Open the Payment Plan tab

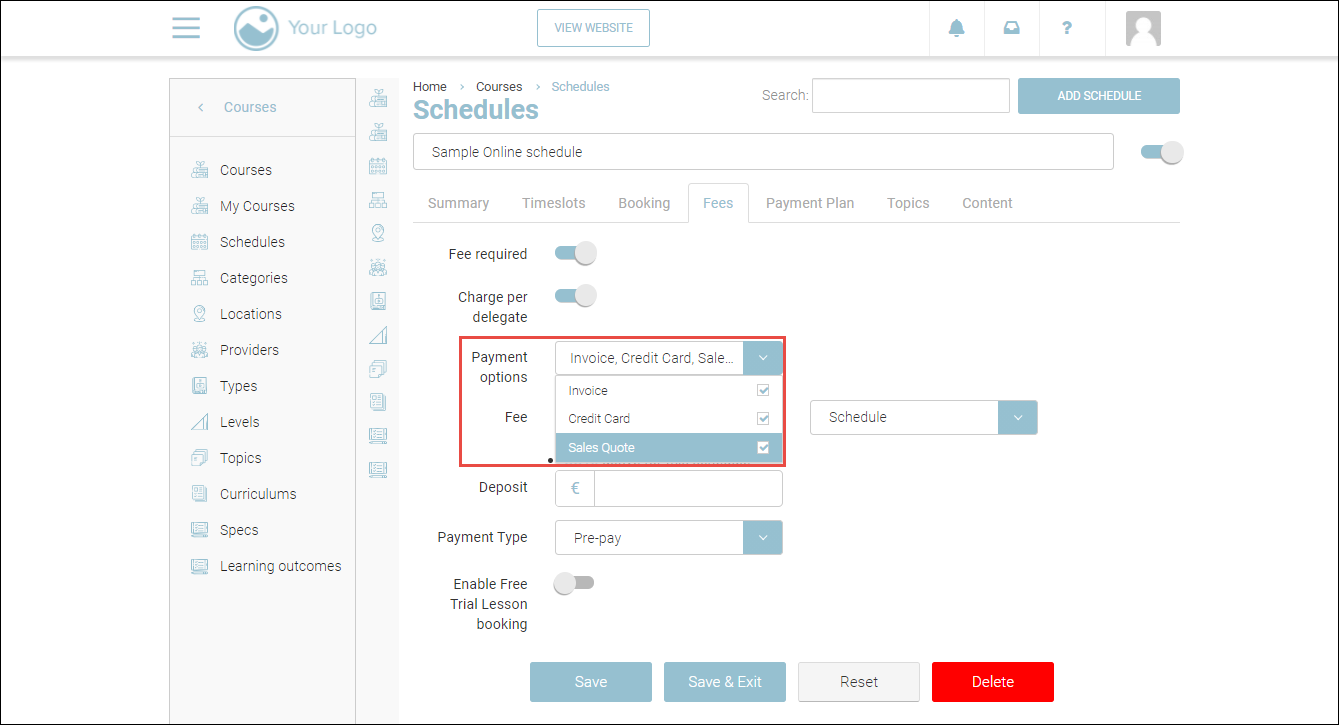809,203
